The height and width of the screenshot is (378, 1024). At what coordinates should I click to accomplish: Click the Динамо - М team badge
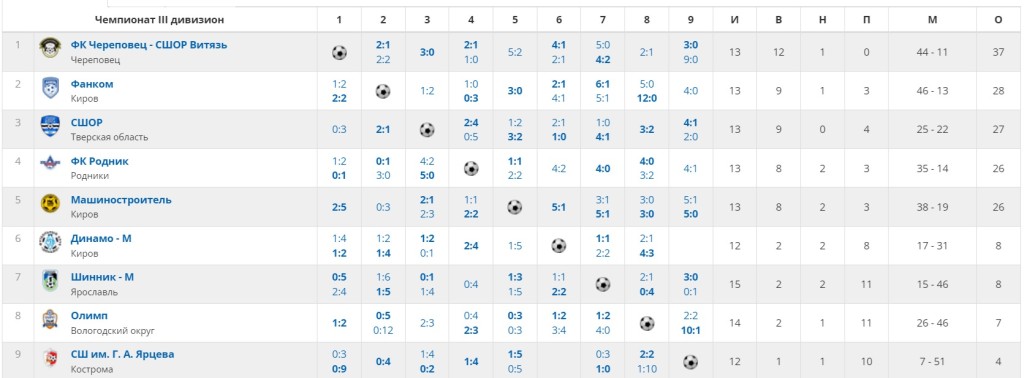[x=50, y=242]
